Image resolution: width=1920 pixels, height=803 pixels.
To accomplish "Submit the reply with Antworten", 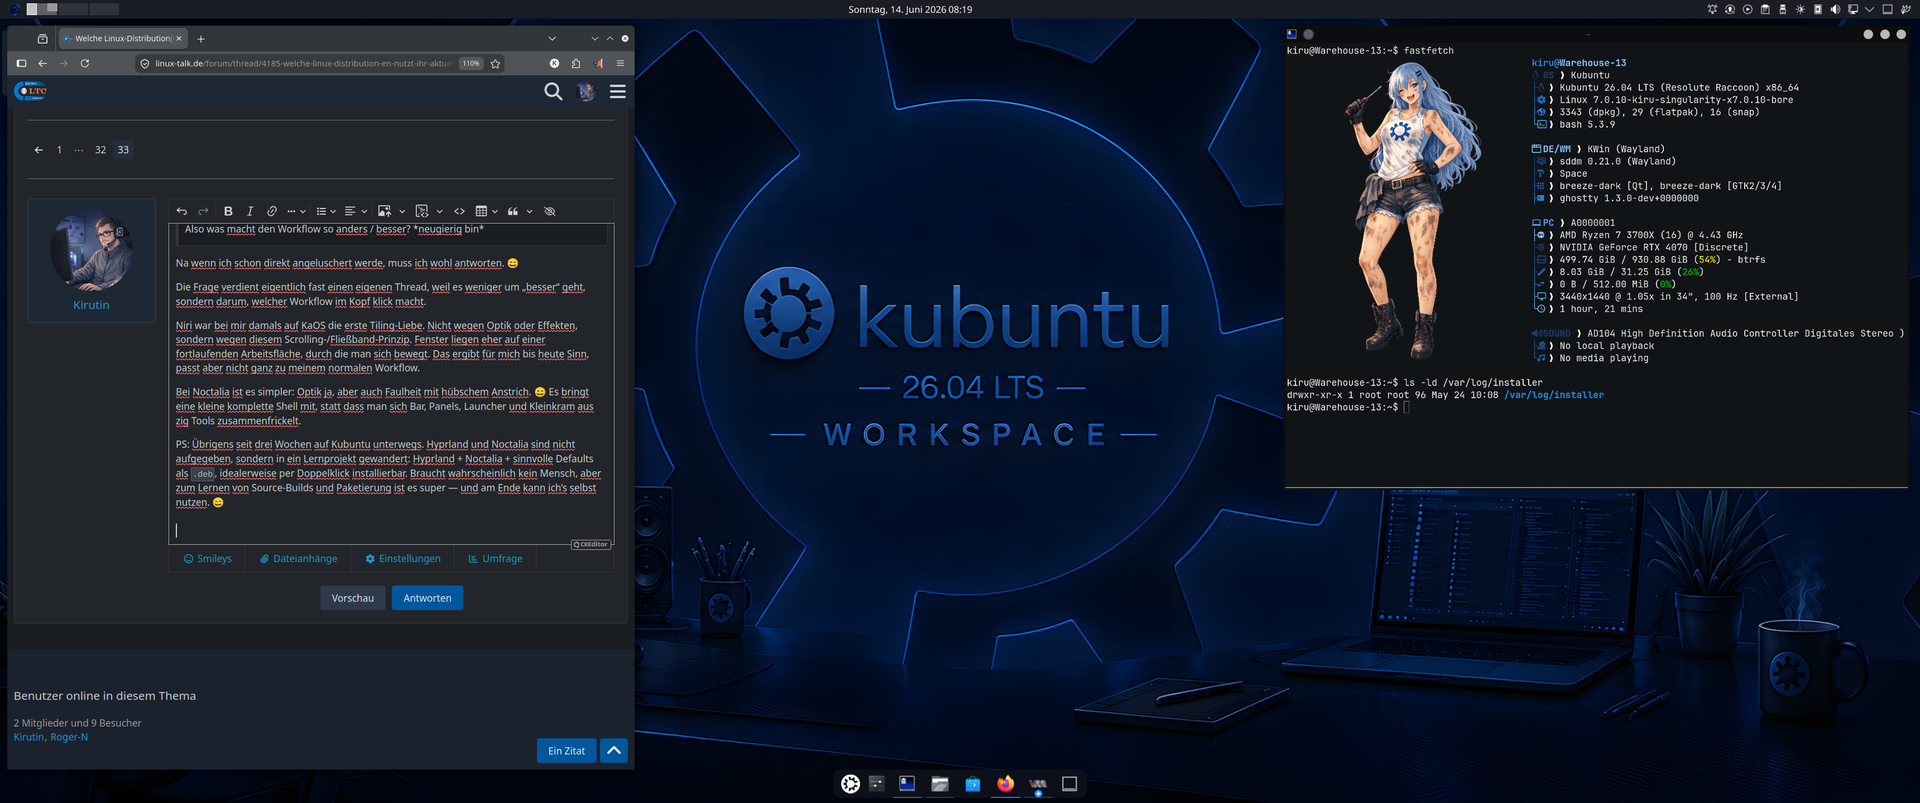I will click(x=427, y=598).
